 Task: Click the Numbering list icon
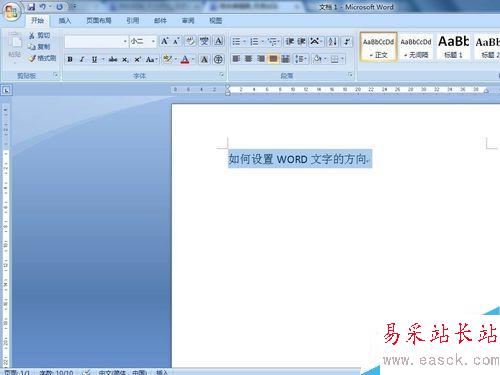pyautogui.click(x=254, y=41)
